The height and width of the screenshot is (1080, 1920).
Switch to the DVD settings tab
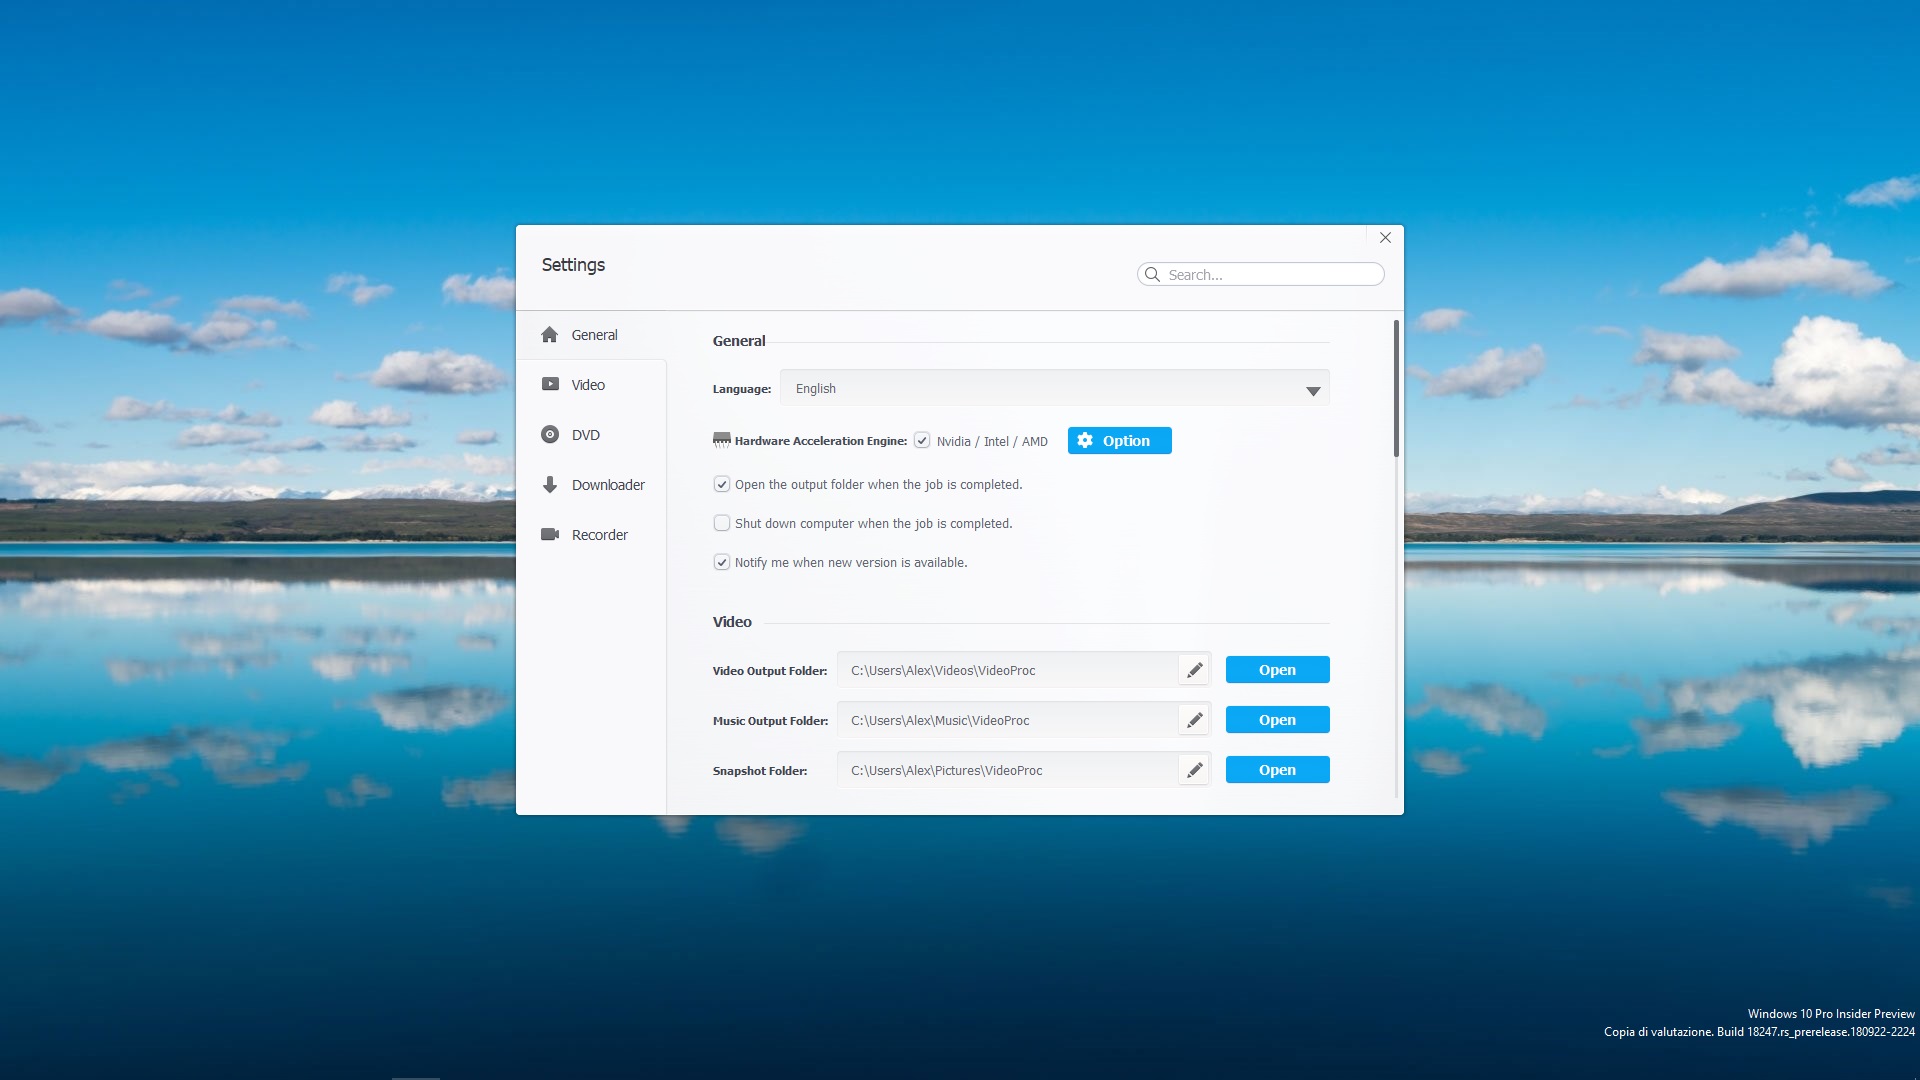coord(592,435)
